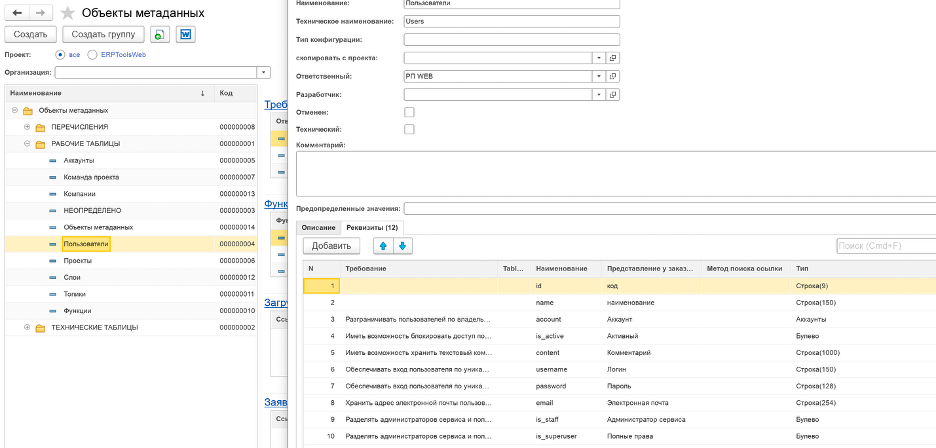Toggle the Отменен checkbox
This screenshot has width=936, height=448.
(409, 112)
